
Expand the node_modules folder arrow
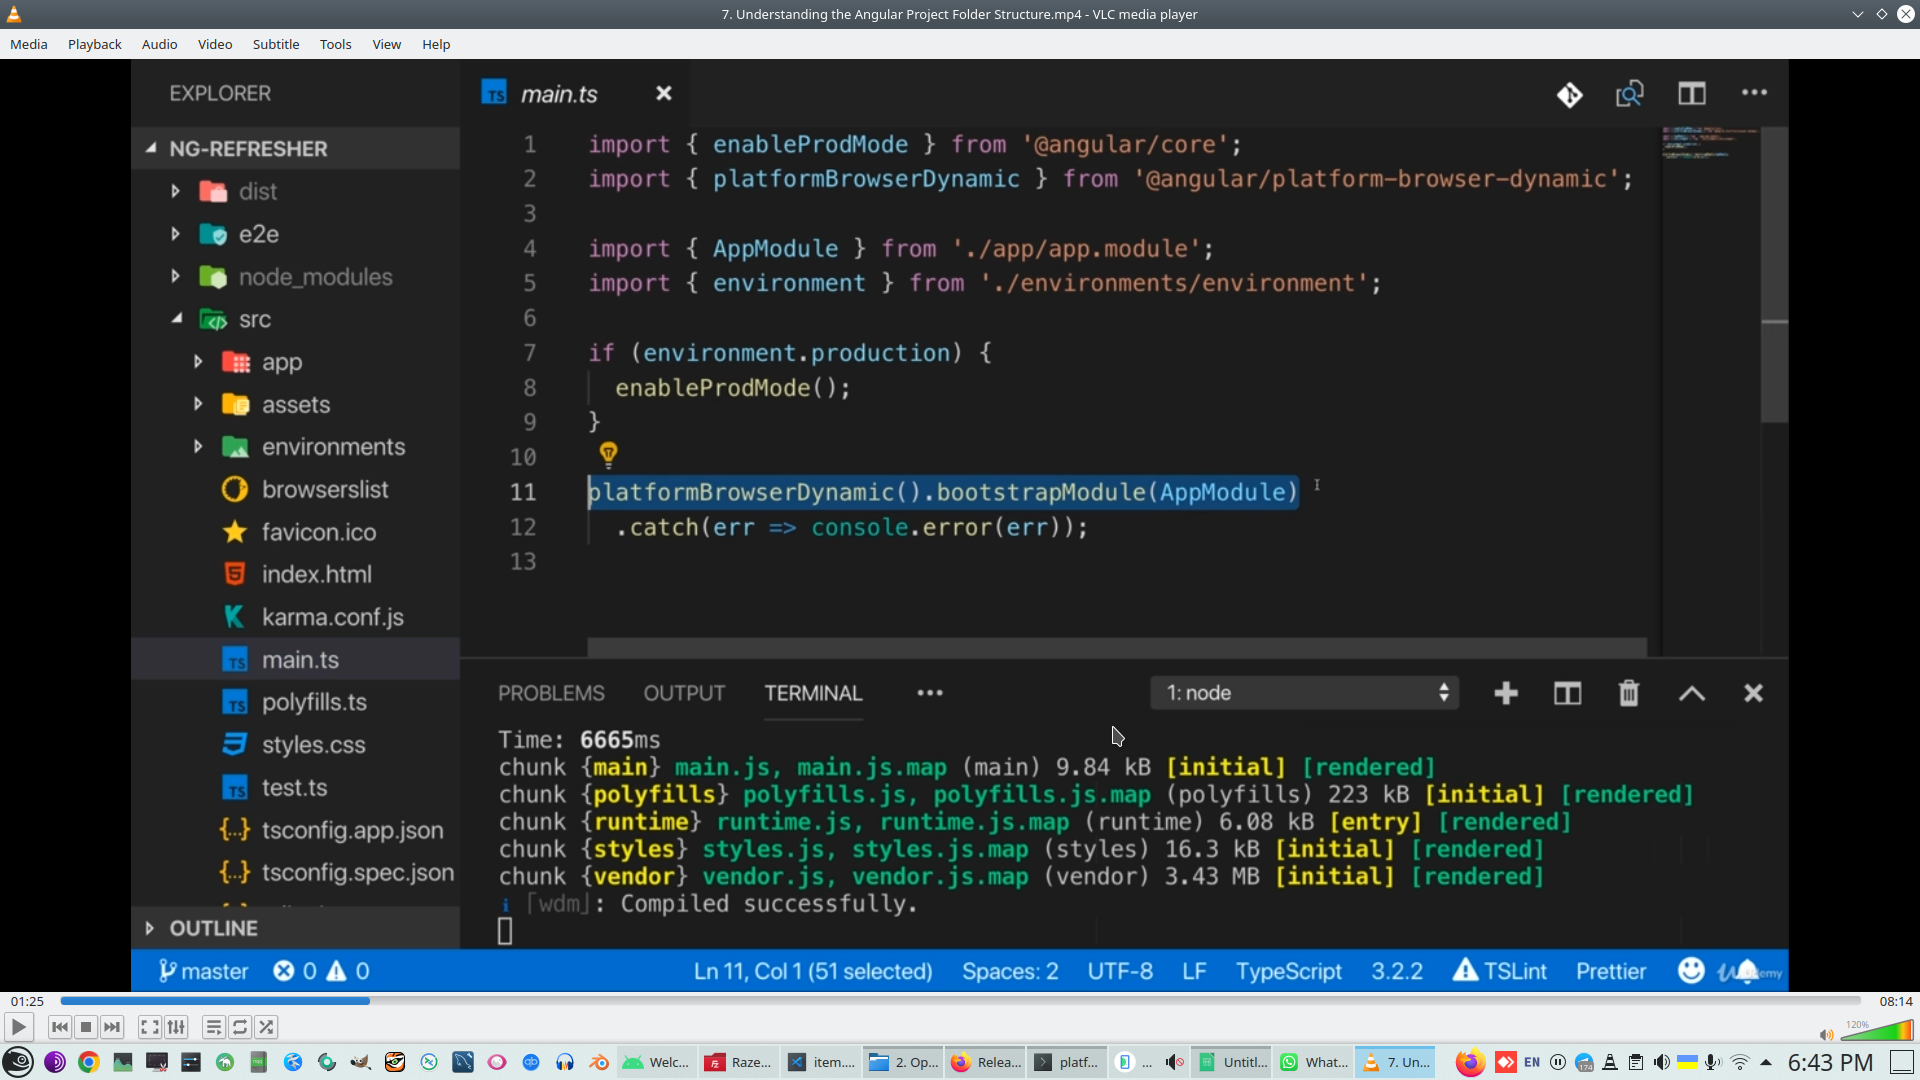176,276
